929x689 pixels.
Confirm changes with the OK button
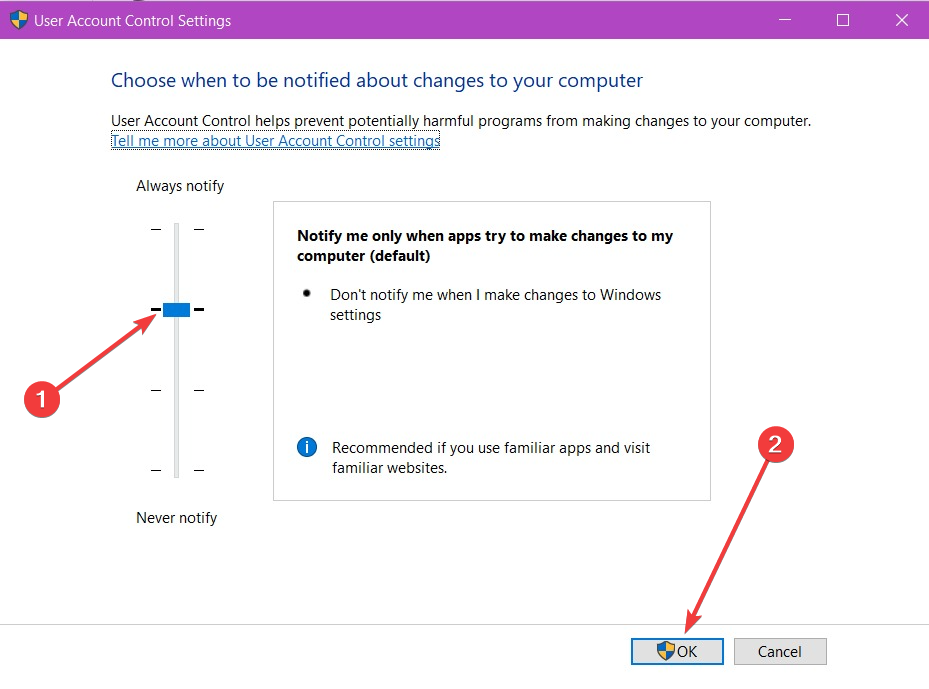(677, 651)
